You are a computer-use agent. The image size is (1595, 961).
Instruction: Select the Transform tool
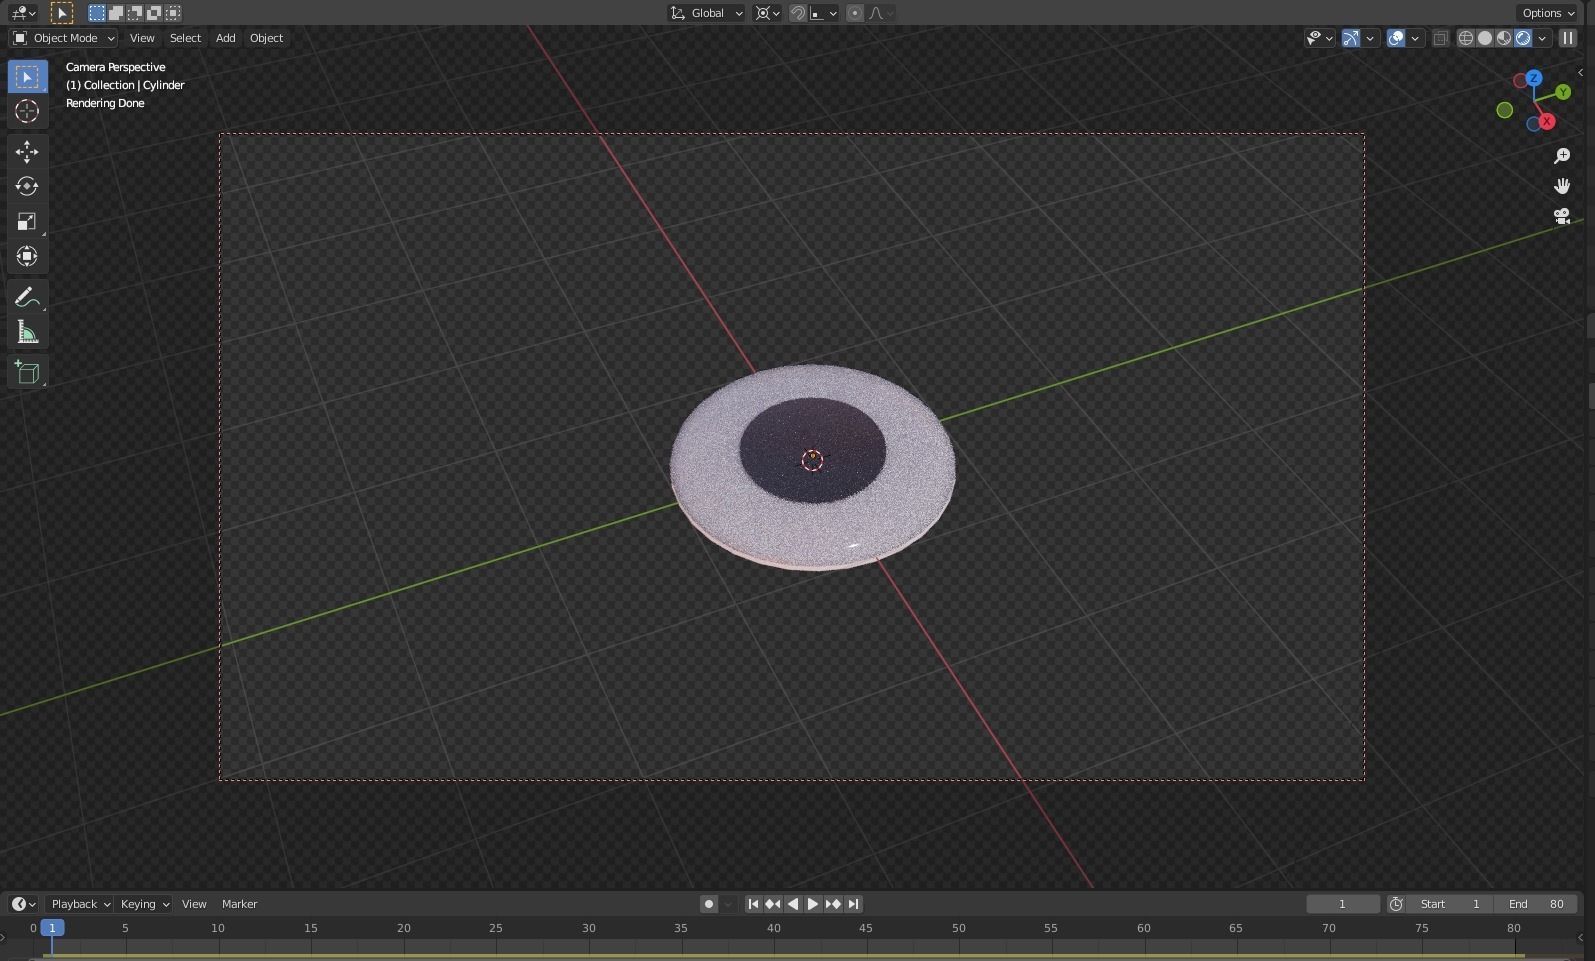[x=27, y=256]
